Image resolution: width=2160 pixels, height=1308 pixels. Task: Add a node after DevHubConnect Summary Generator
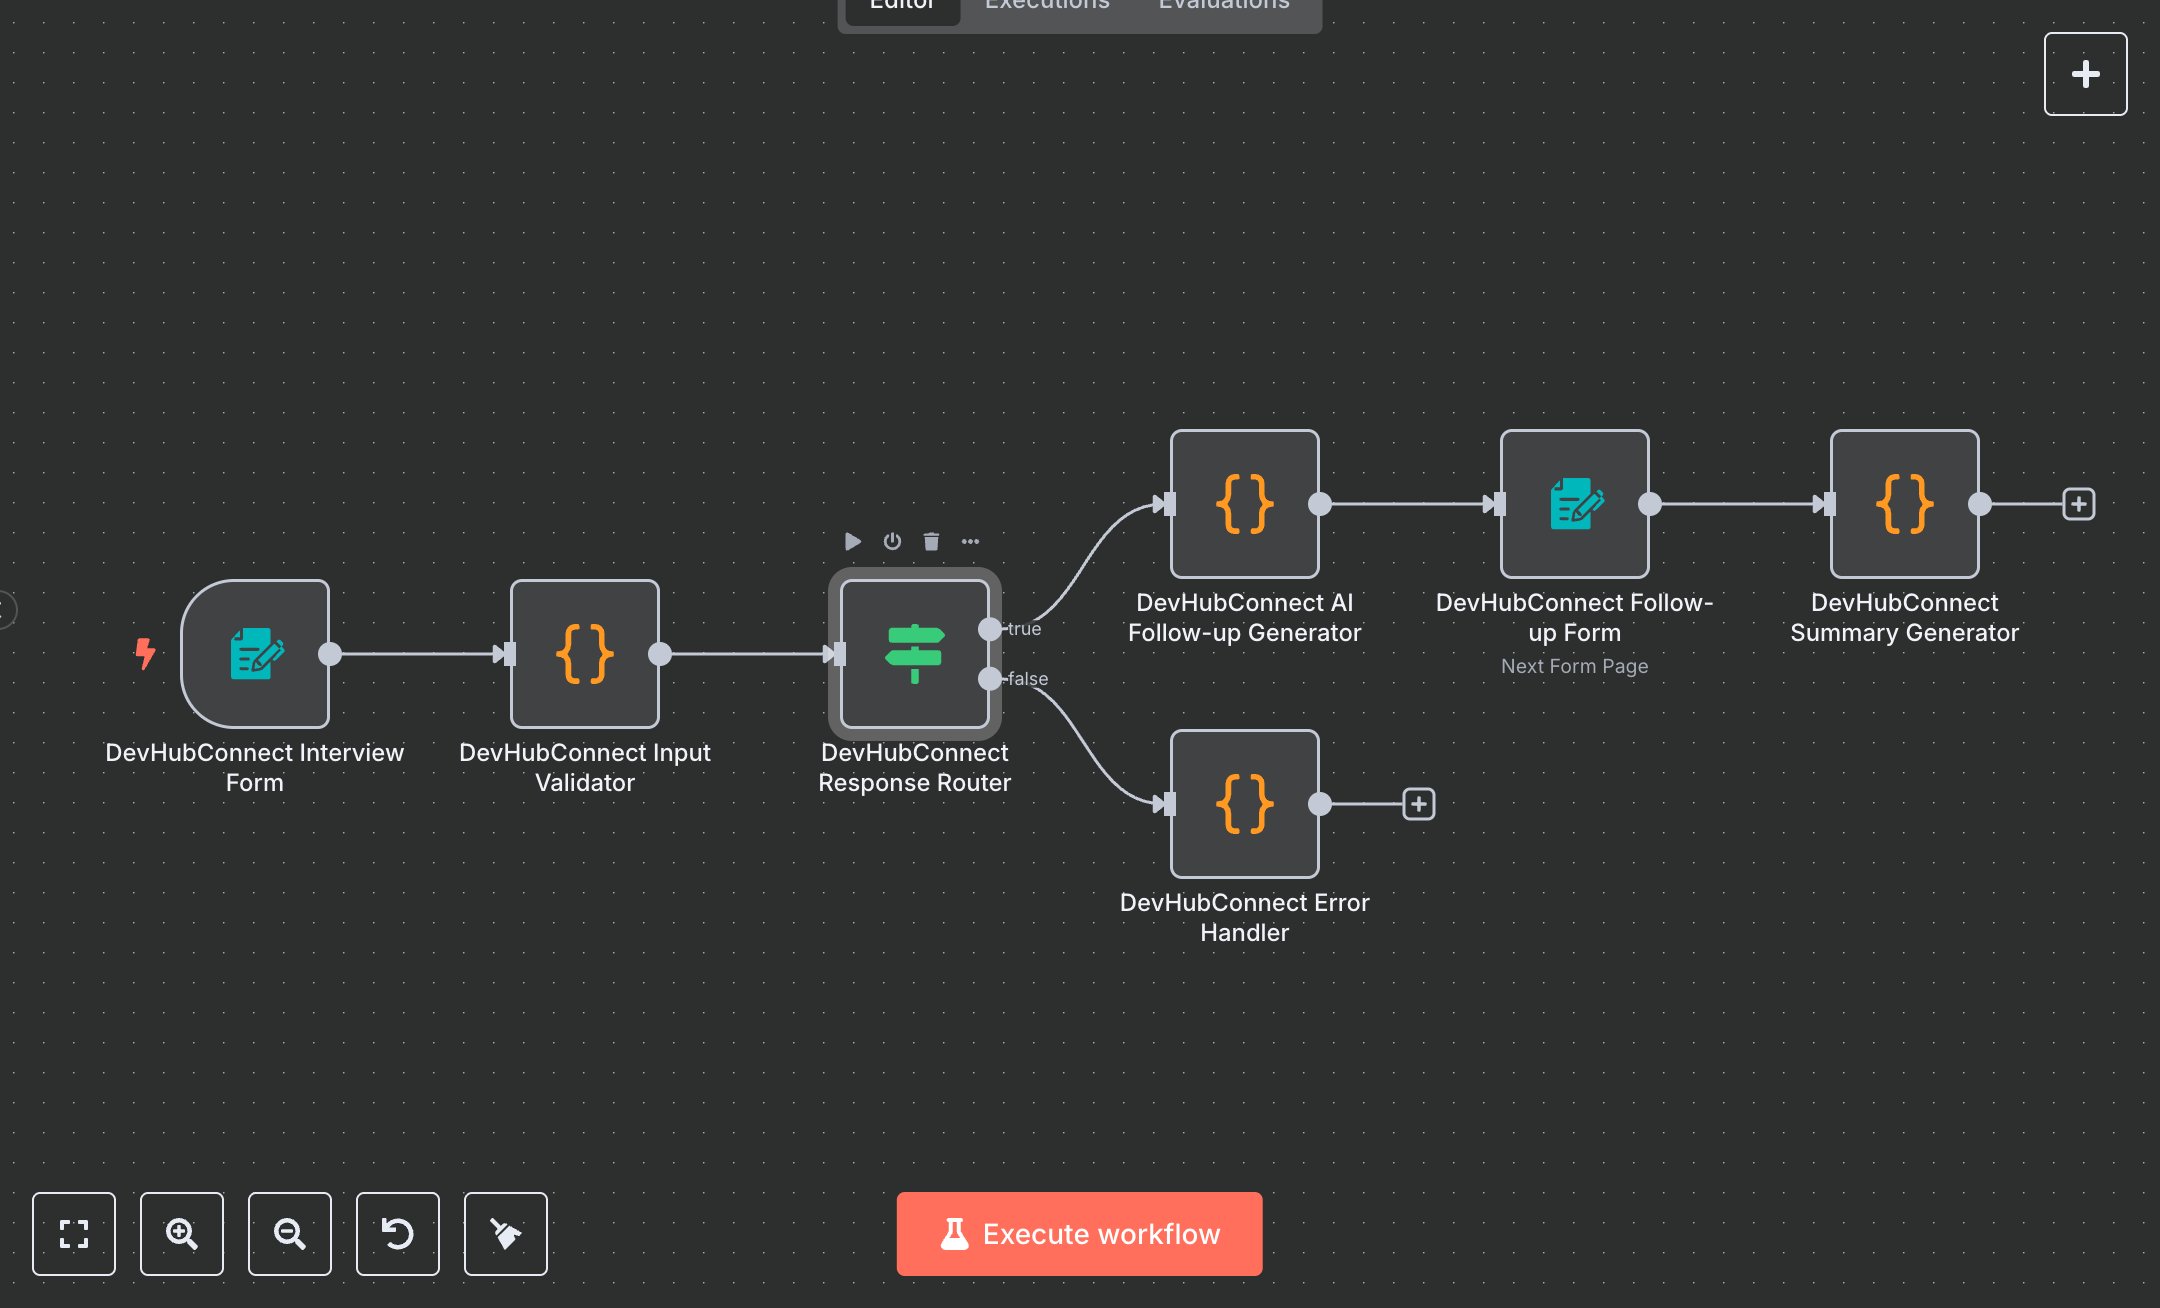point(2077,503)
